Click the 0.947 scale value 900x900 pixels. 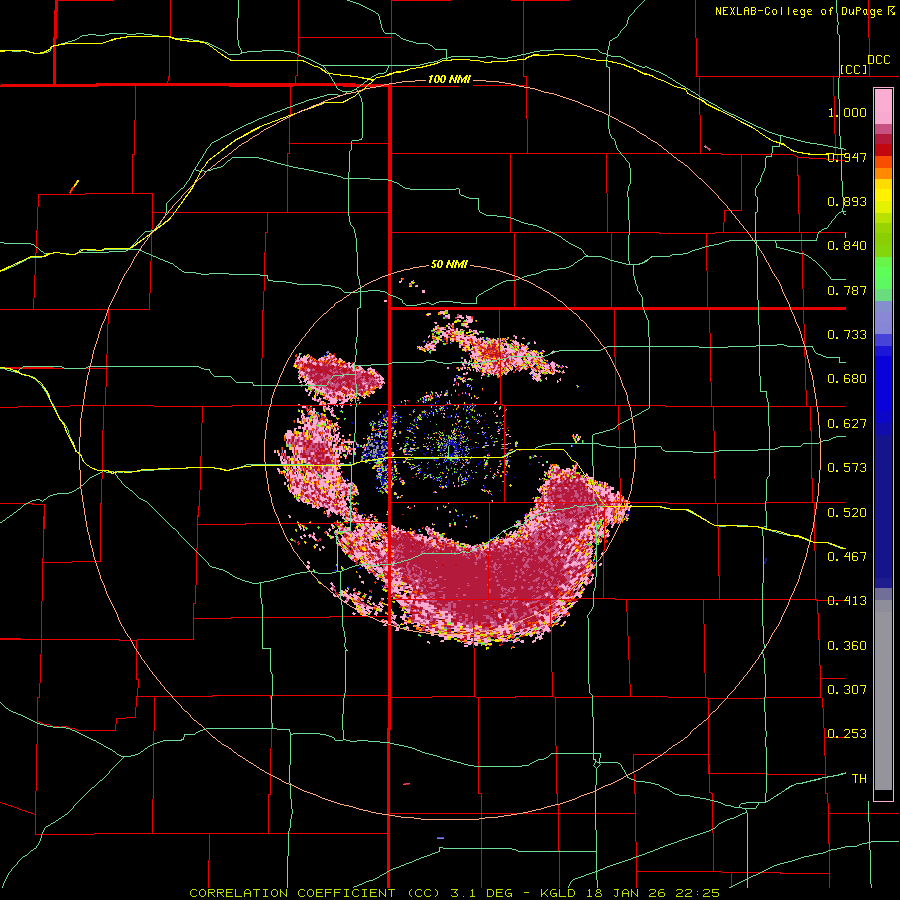847,157
